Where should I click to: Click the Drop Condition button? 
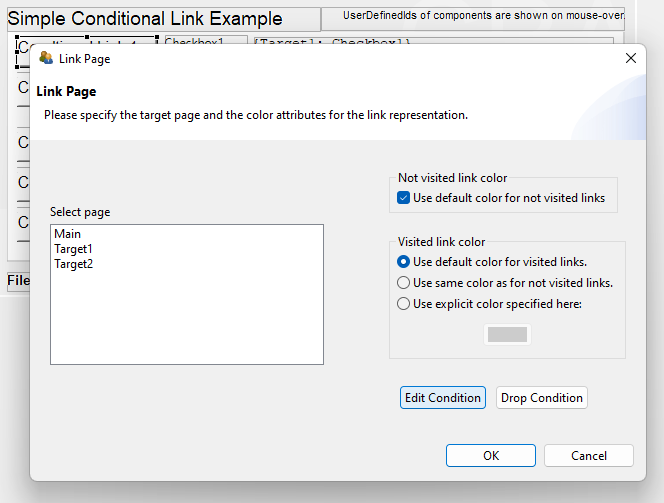click(x=541, y=398)
